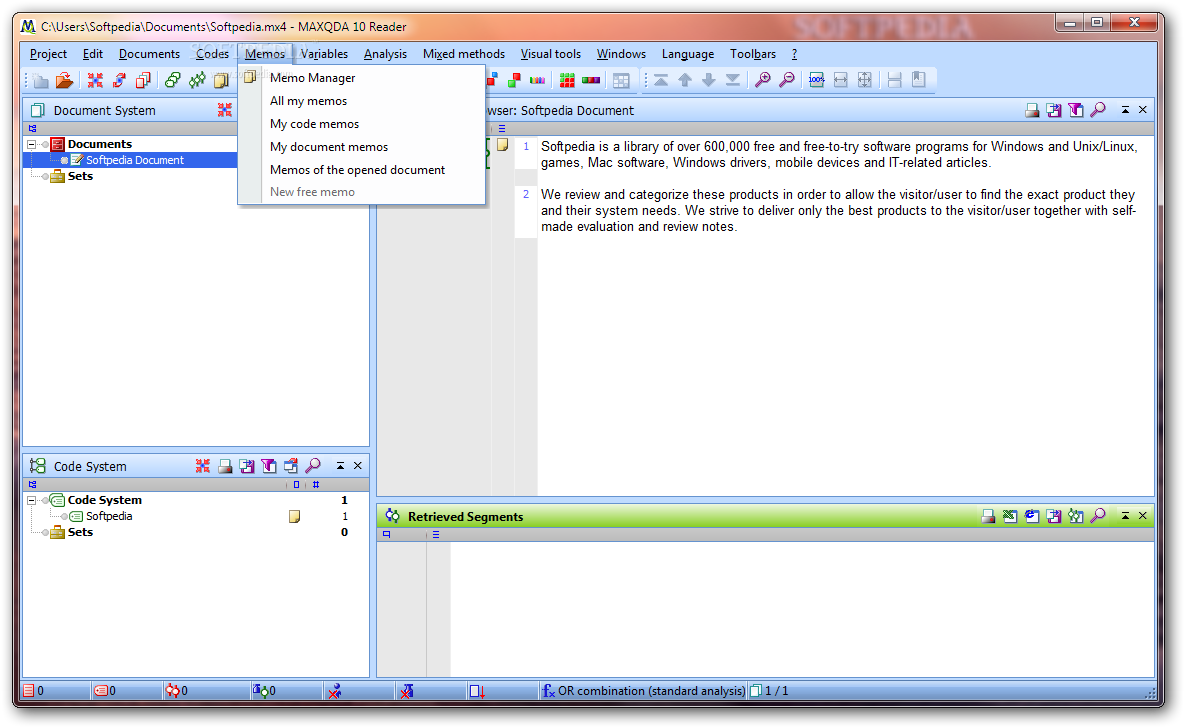This screenshot has width=1185, height=728.
Task: Open the Mixed methods menu
Action: tap(464, 54)
